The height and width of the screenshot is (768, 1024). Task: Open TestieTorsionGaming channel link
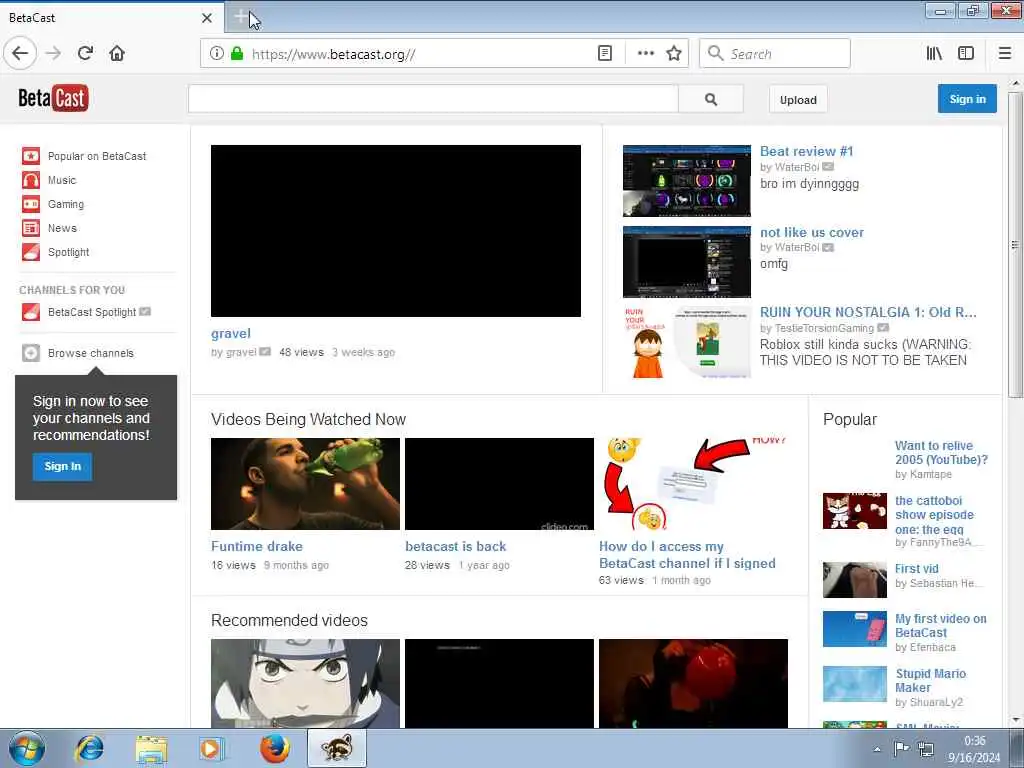pos(824,328)
